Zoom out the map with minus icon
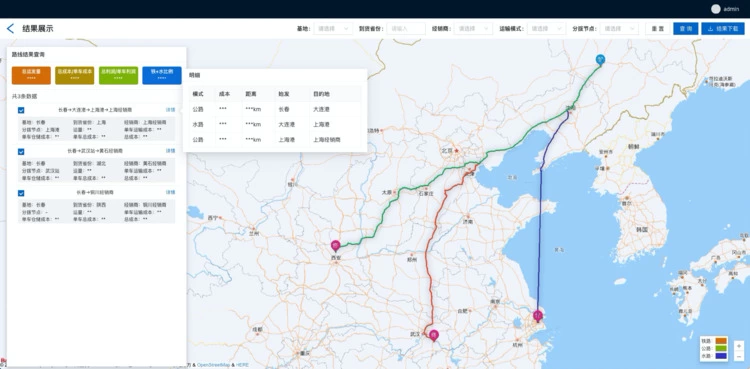 [x=739, y=356]
